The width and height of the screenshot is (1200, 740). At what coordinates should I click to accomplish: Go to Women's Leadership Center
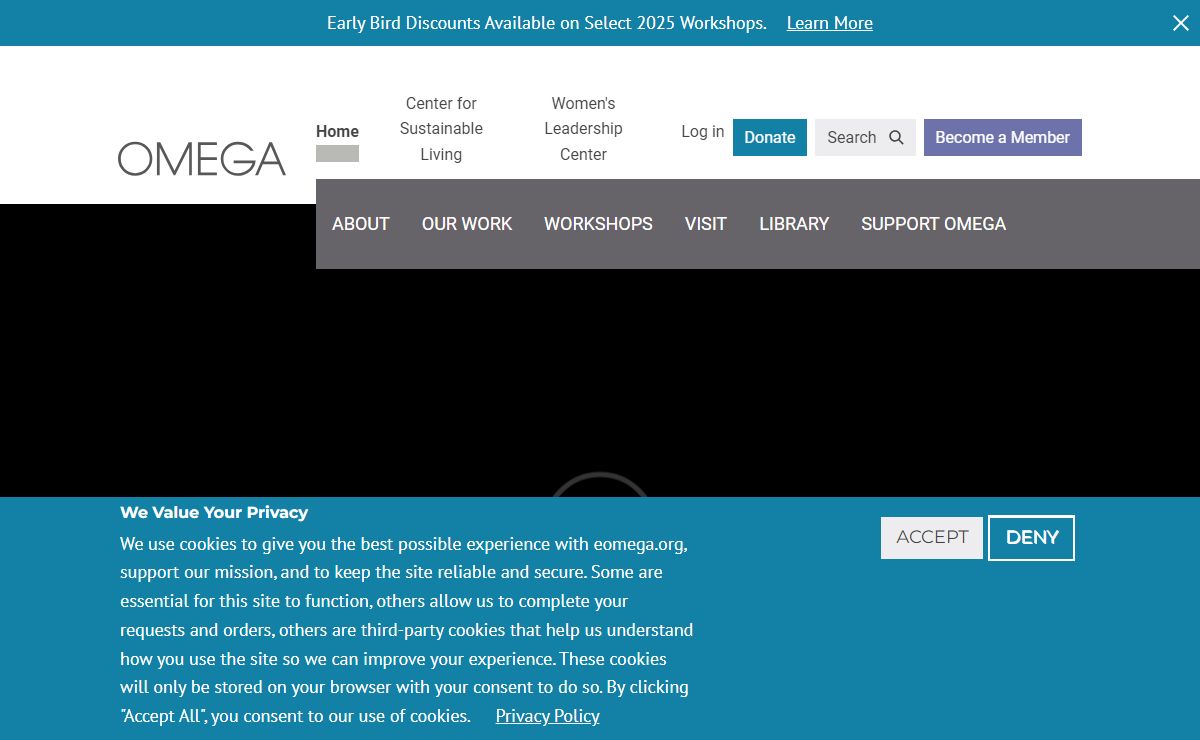(x=583, y=129)
